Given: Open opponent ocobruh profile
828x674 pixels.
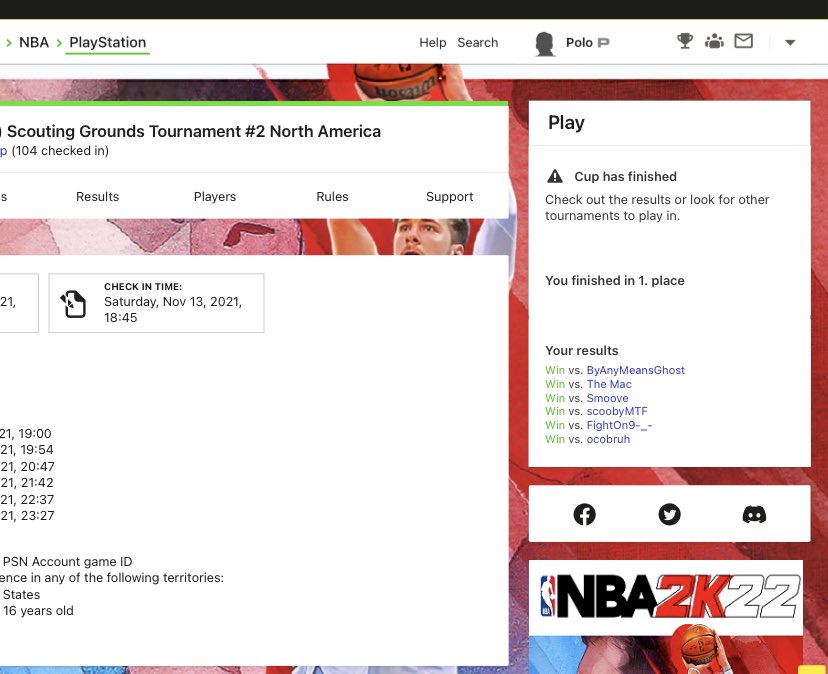Looking at the screenshot, I should (x=608, y=439).
